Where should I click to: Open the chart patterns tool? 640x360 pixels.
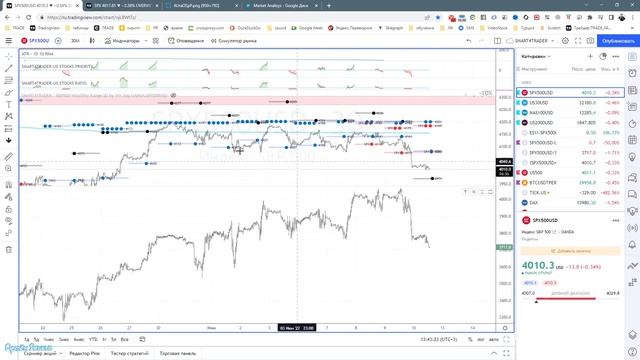click(9, 116)
